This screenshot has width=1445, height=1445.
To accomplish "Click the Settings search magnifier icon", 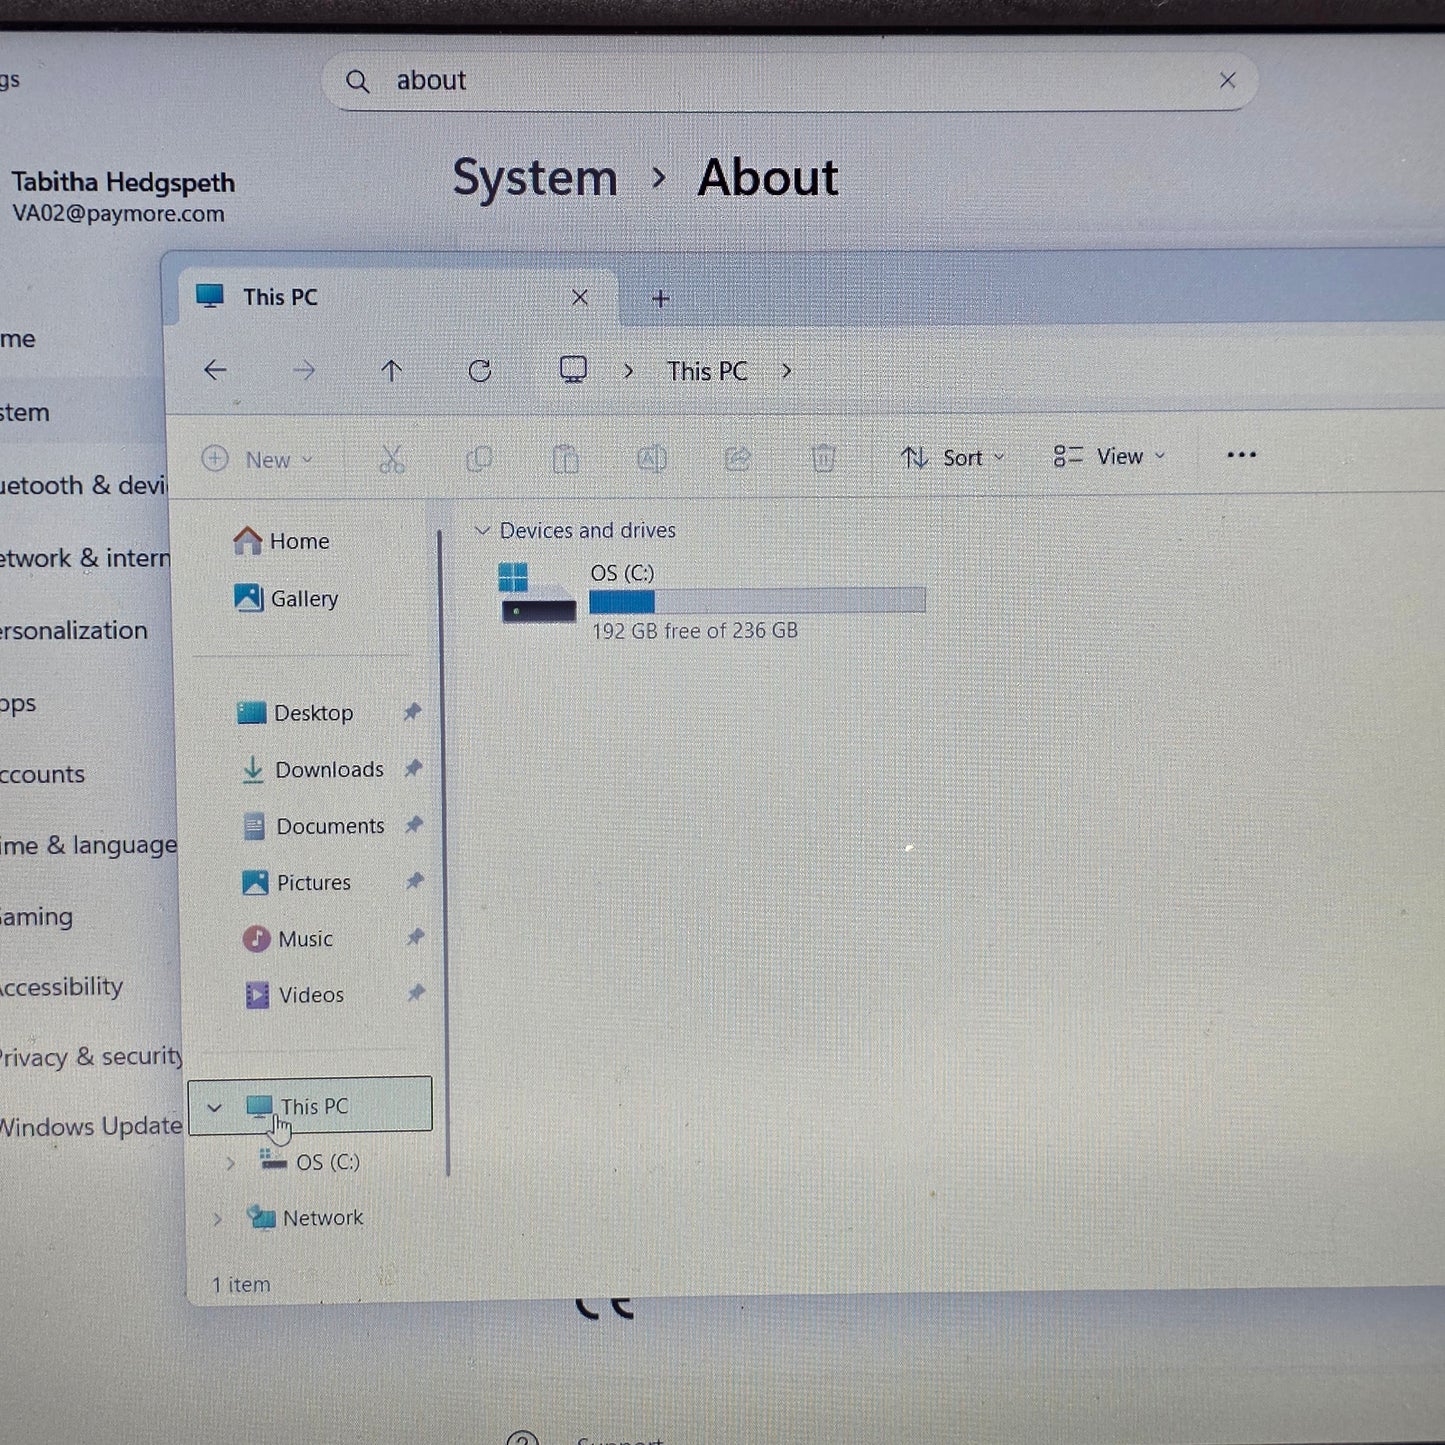I will [x=357, y=82].
